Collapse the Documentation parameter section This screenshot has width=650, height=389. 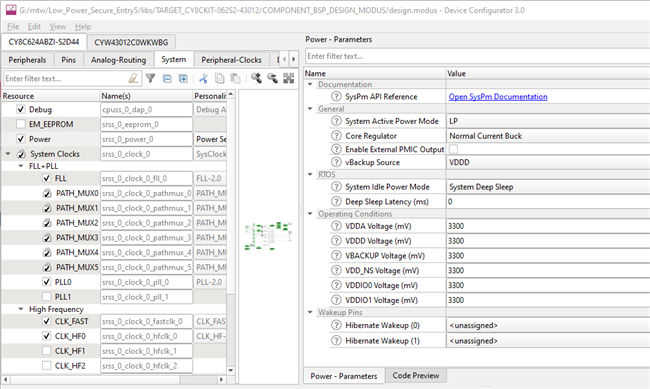tap(310, 84)
